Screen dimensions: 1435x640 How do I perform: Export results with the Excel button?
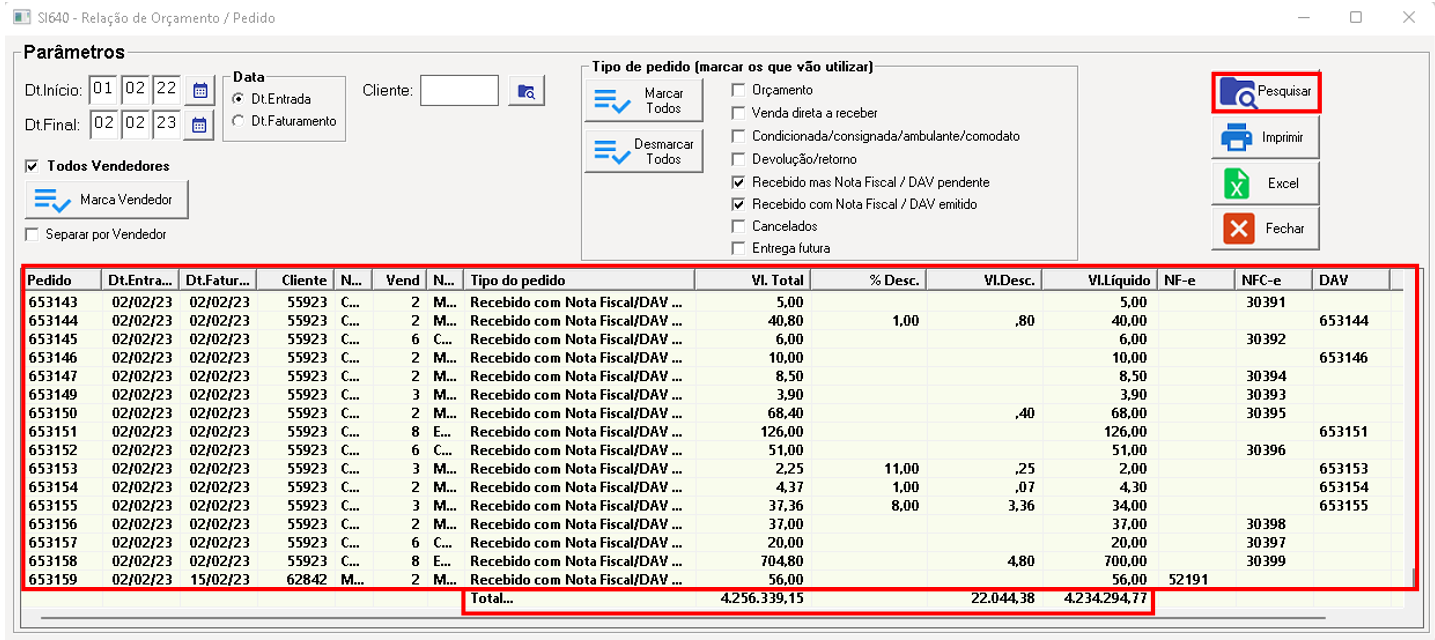coord(1265,183)
